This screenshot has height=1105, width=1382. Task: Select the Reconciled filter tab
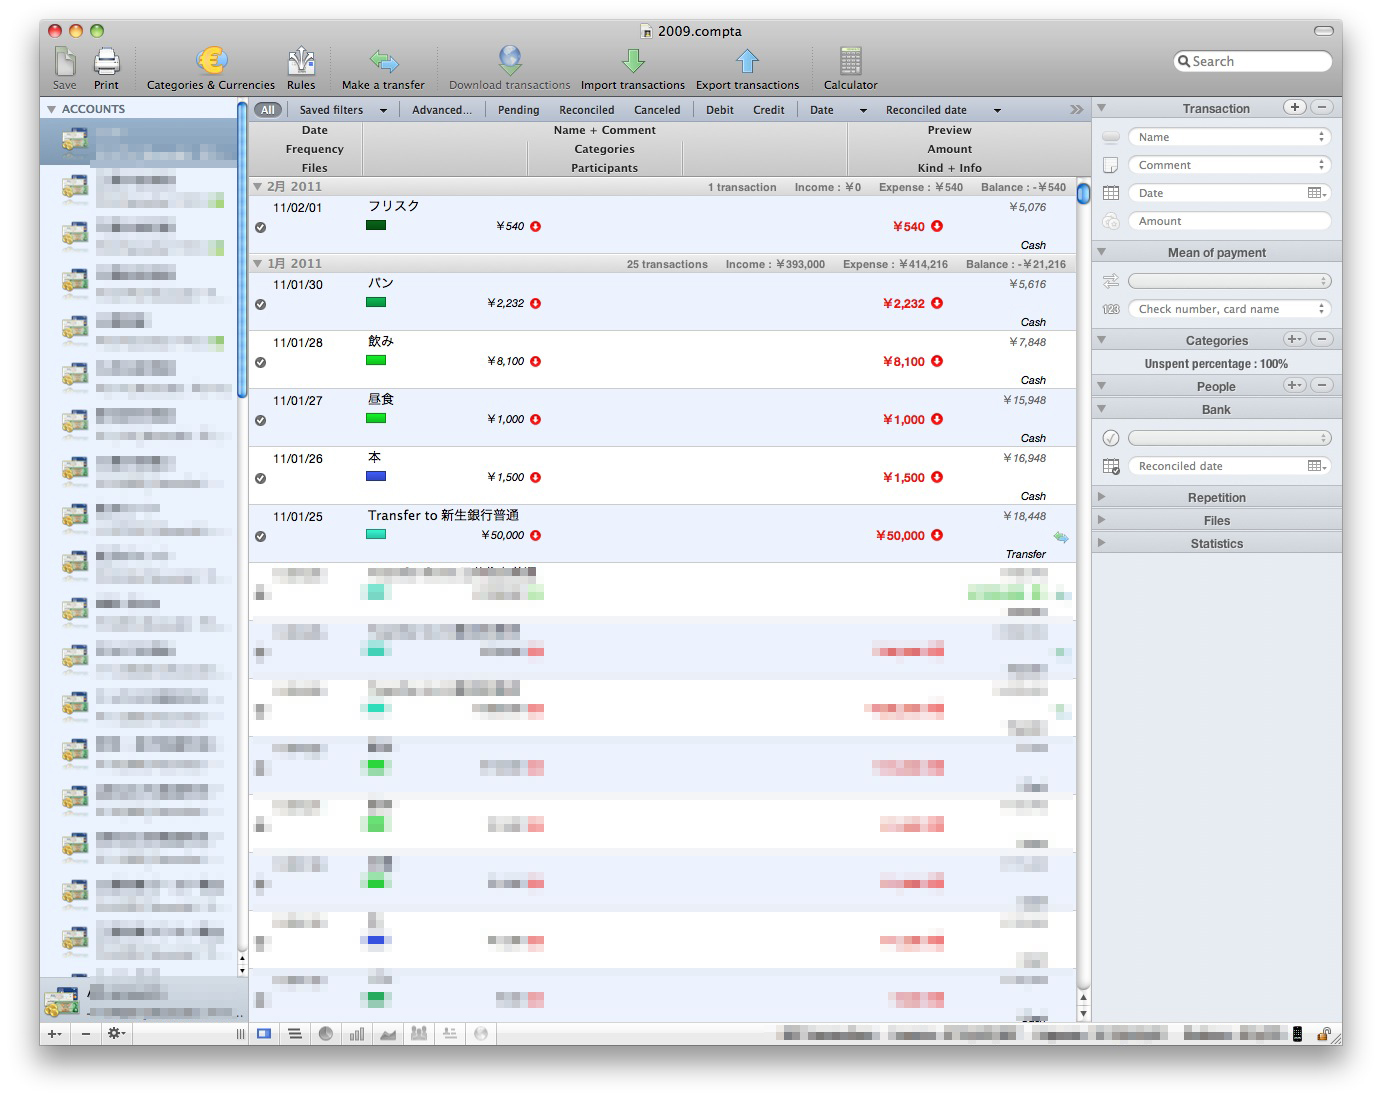586,110
